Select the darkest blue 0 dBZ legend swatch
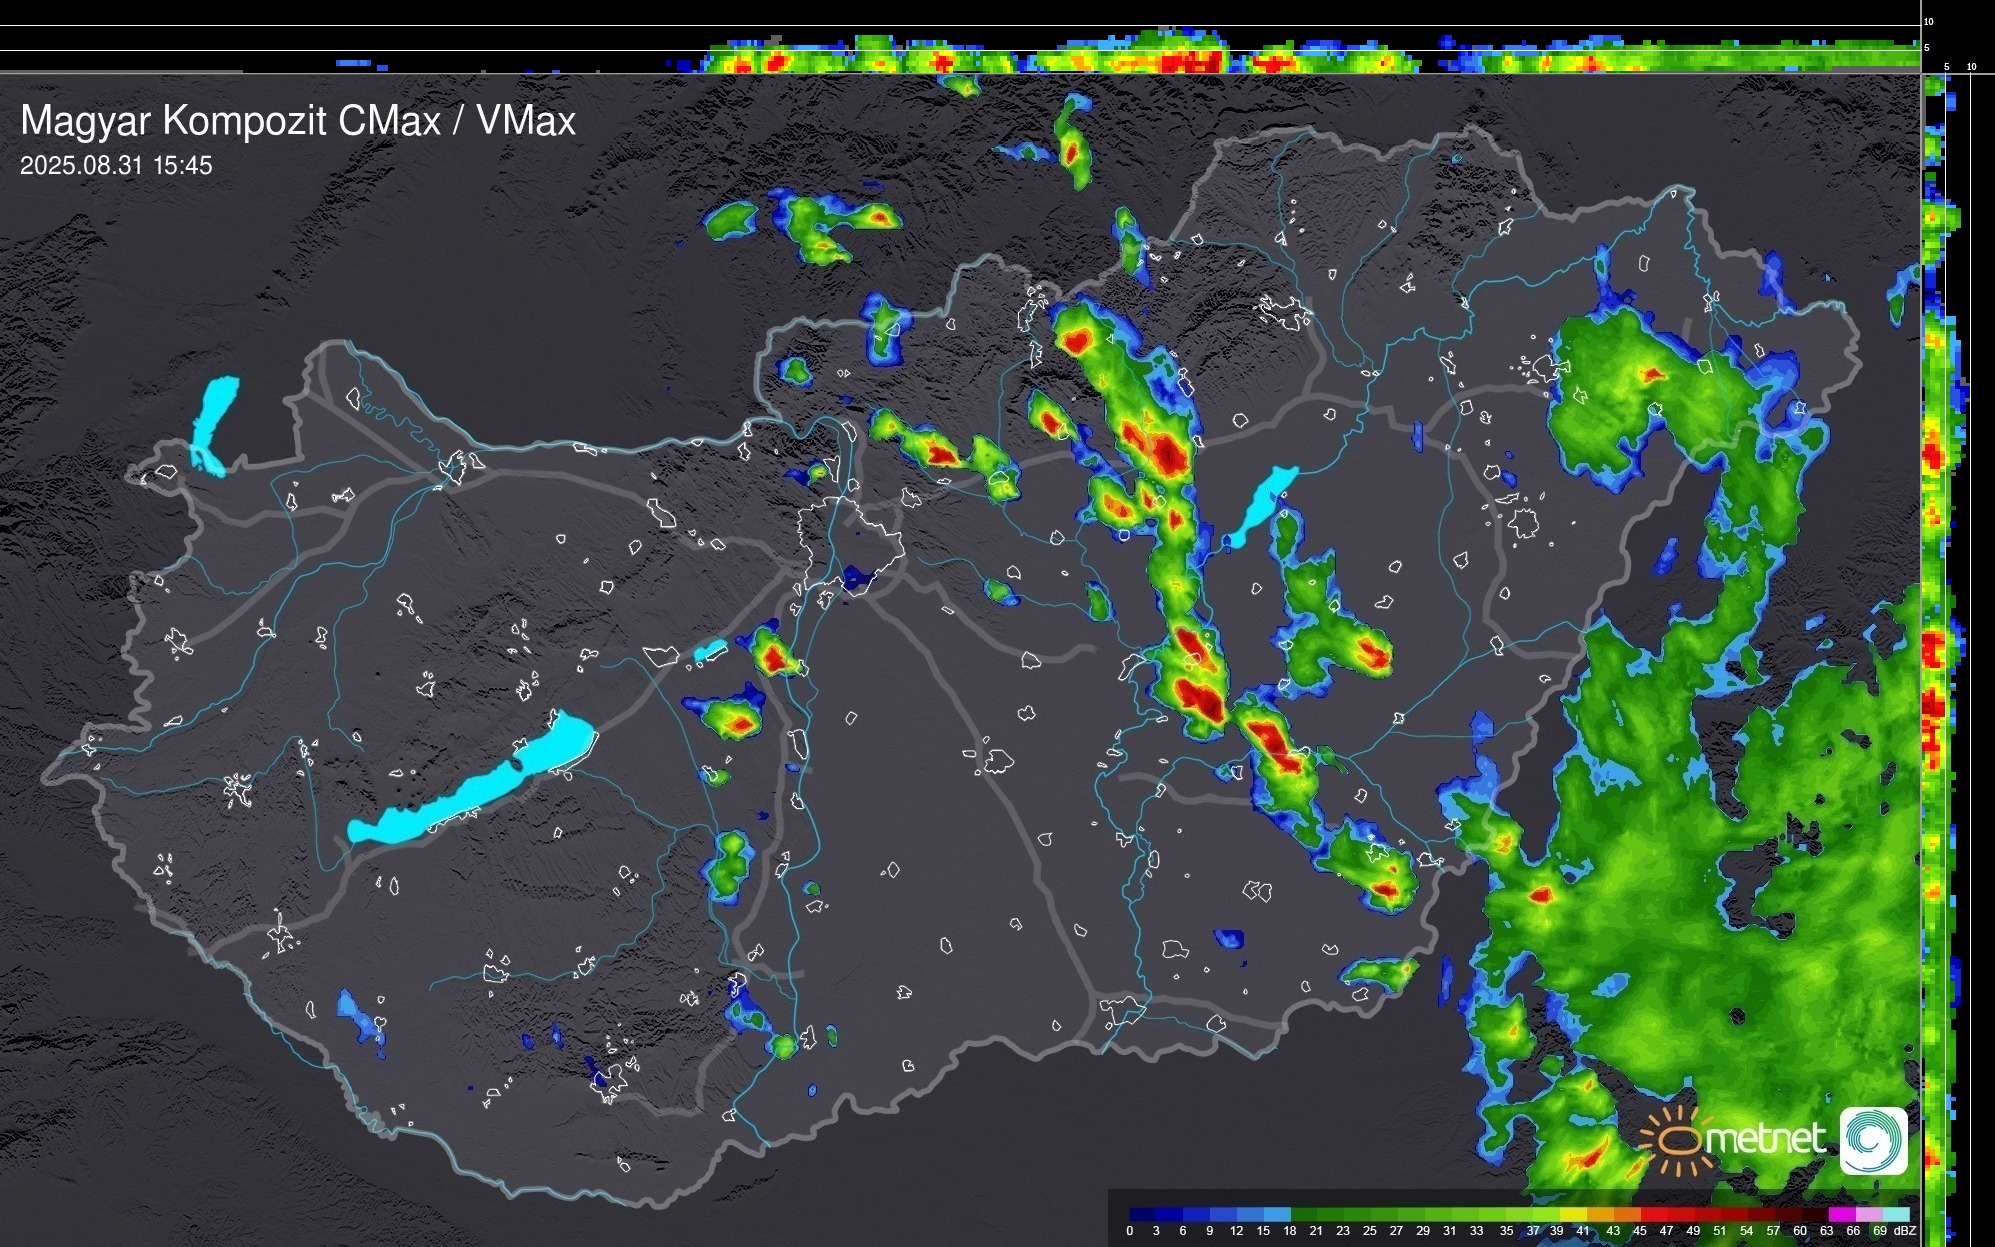1995x1247 pixels. tap(1143, 1214)
